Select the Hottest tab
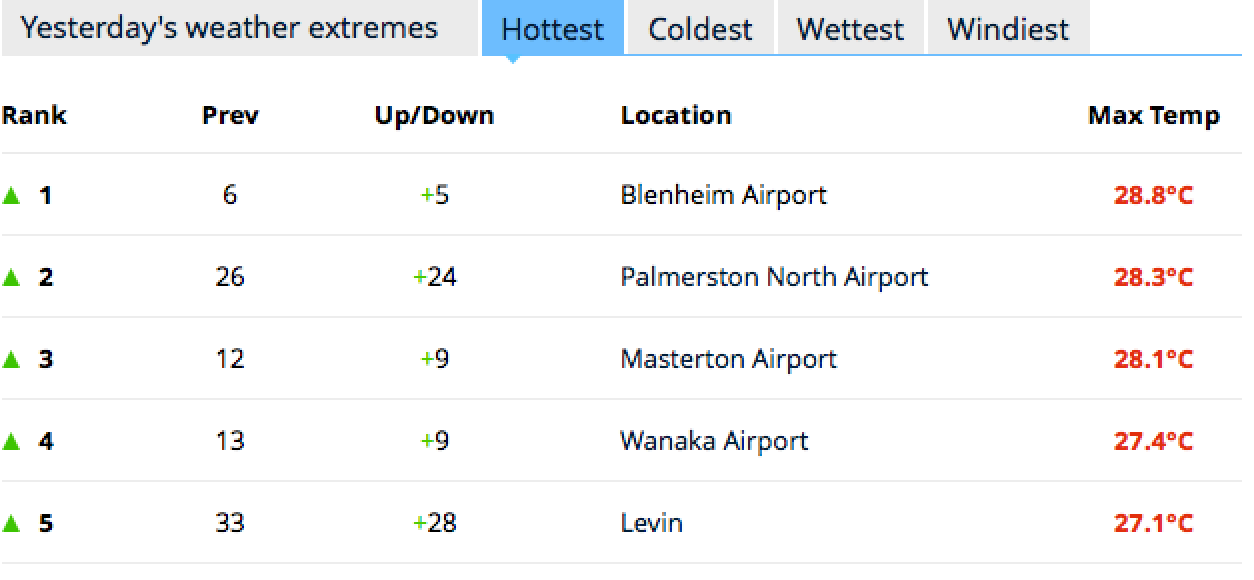Viewport: 1254px width, 580px height. [553, 28]
